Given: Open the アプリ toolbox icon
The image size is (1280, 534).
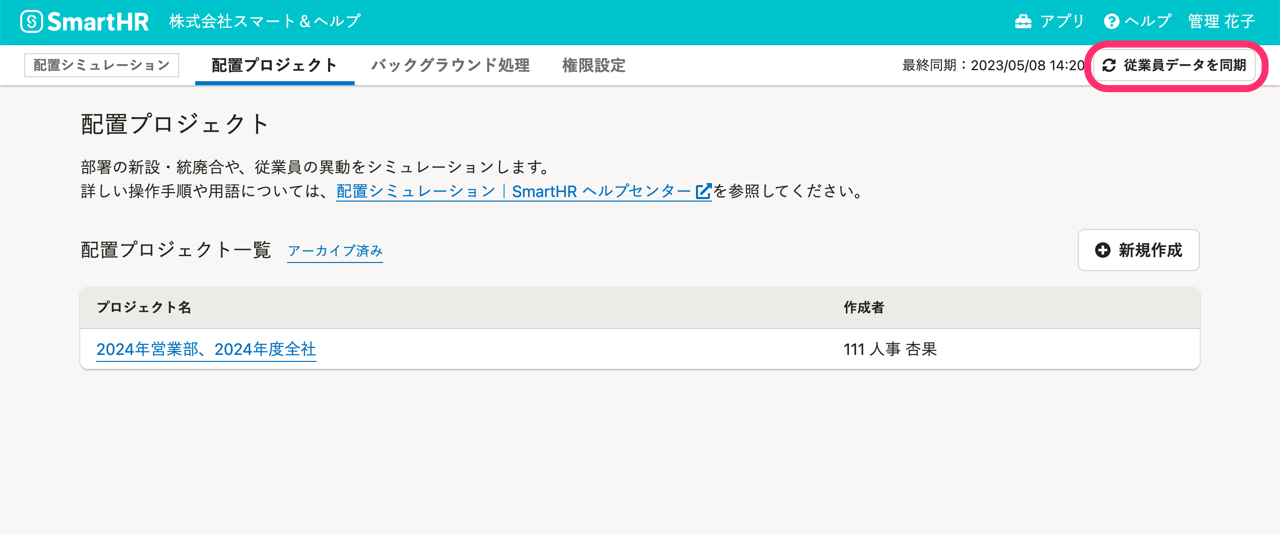Looking at the screenshot, I should click(x=1023, y=22).
